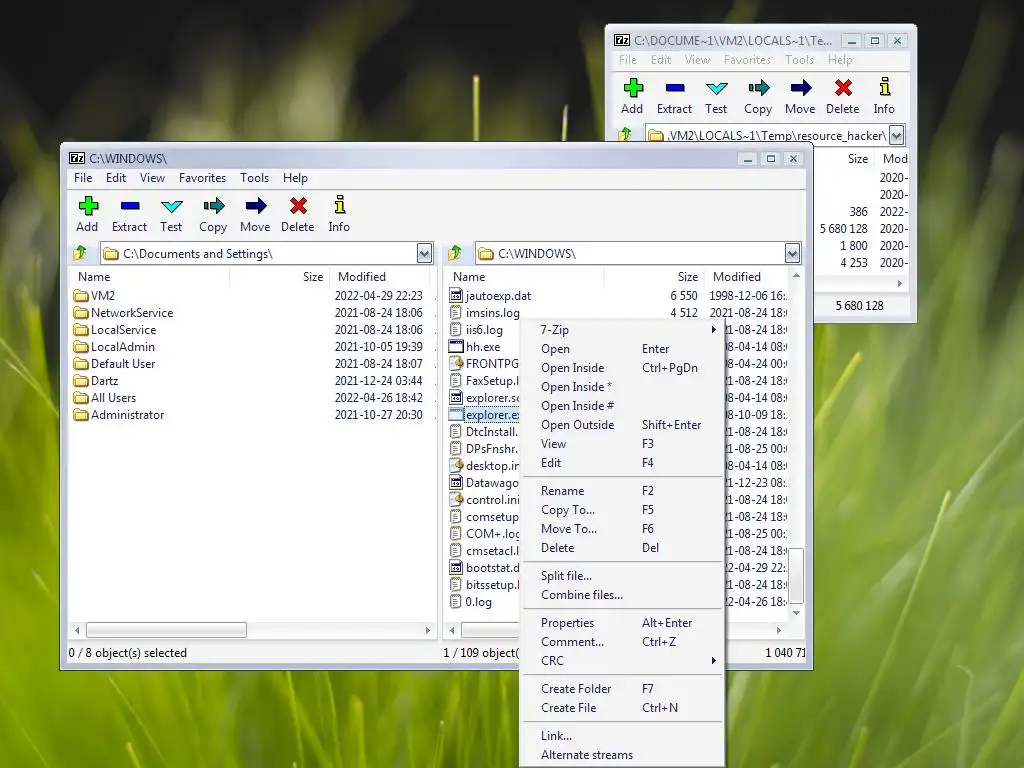The height and width of the screenshot is (768, 1024).
Task: Click horizontal scrollbar thumb in left panel
Action: point(167,630)
